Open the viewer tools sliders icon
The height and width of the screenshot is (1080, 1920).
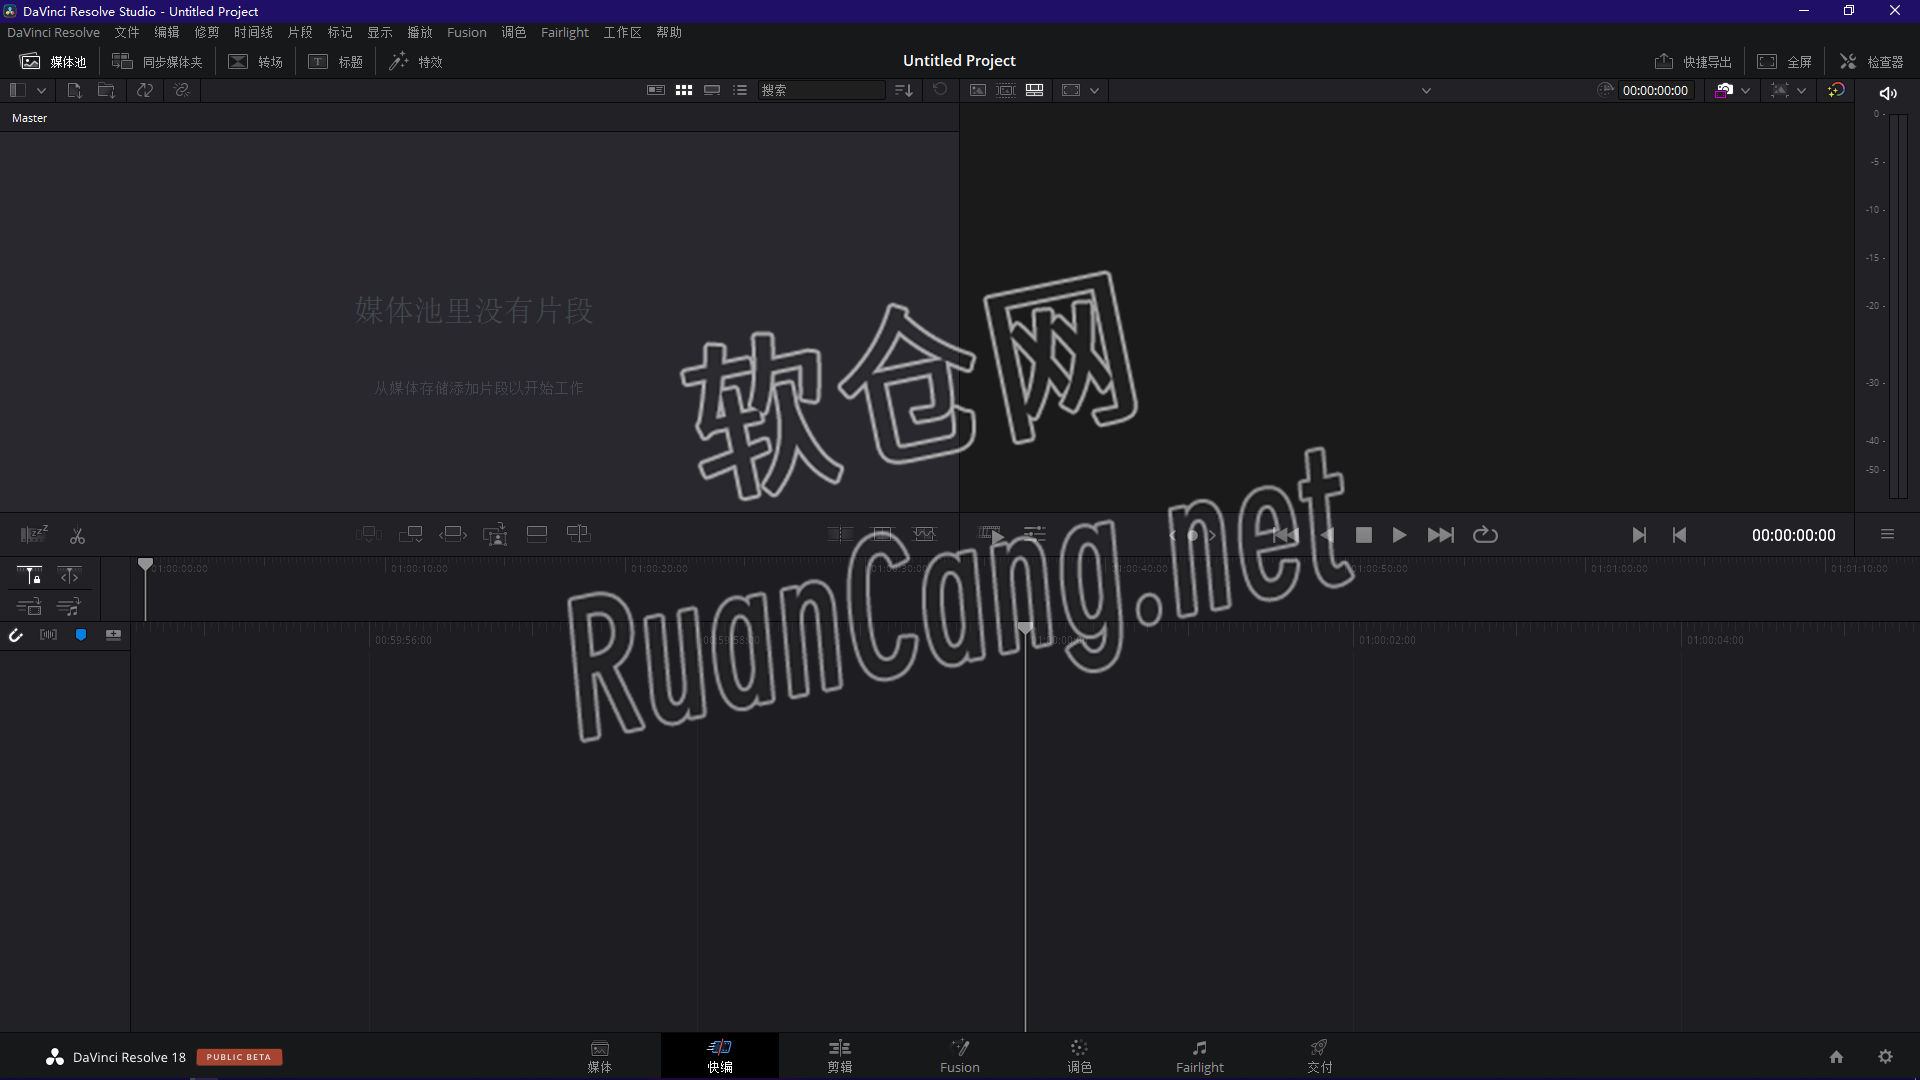1035,534
